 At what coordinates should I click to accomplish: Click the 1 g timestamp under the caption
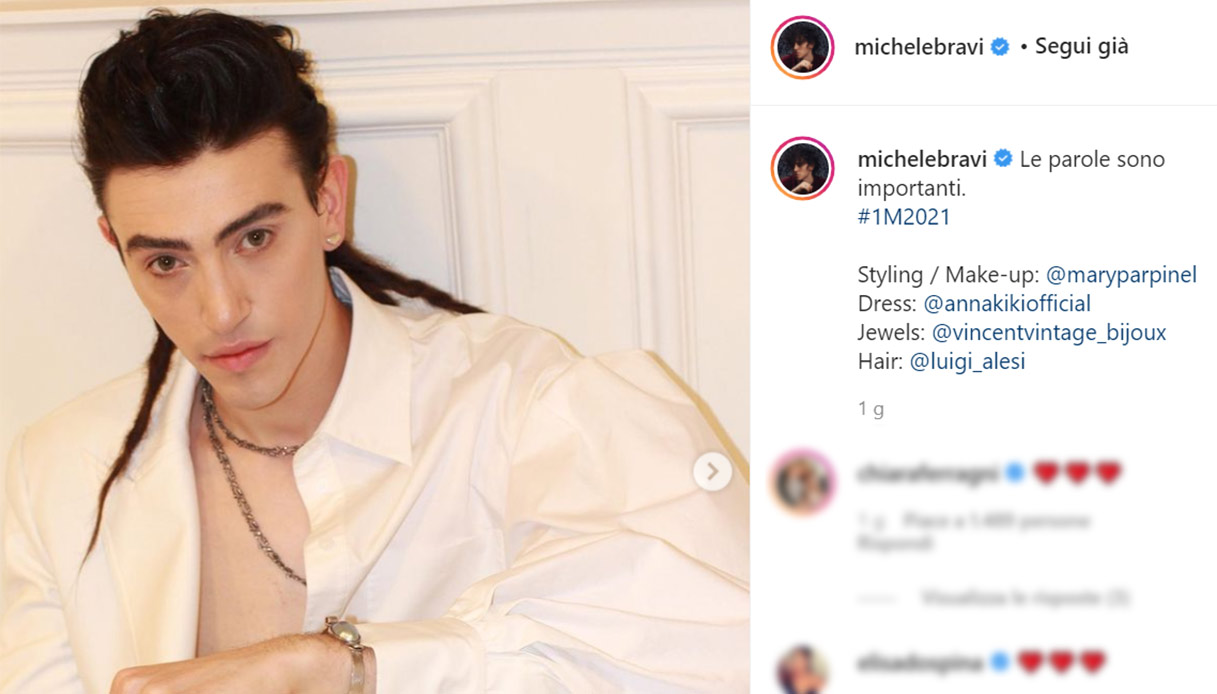point(871,409)
